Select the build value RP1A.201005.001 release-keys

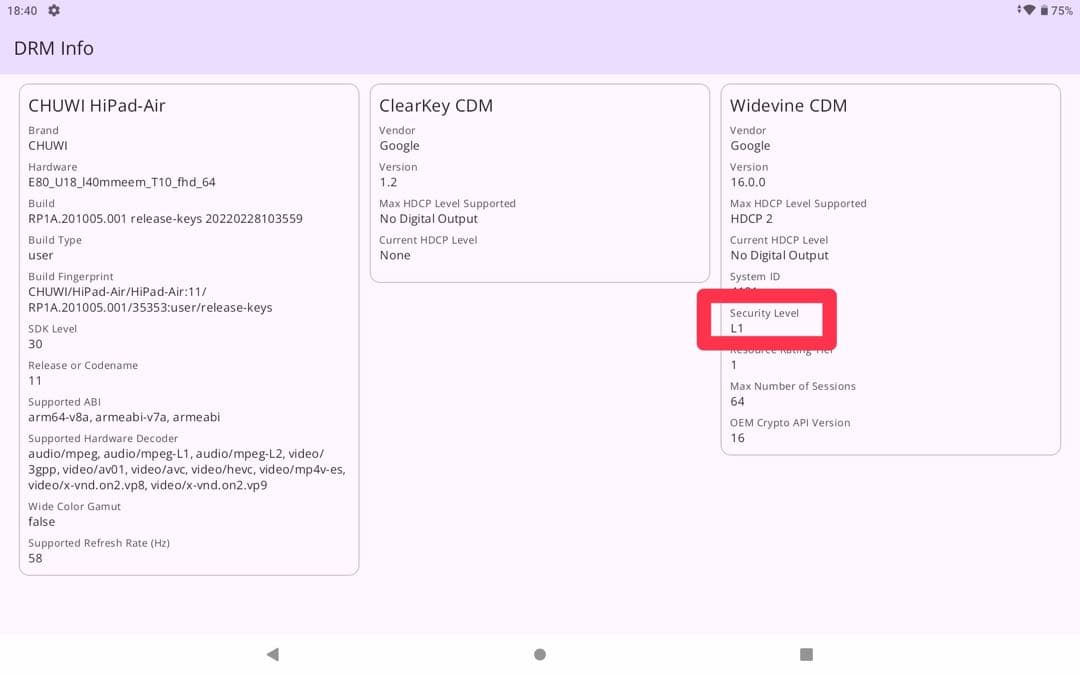click(x=165, y=218)
